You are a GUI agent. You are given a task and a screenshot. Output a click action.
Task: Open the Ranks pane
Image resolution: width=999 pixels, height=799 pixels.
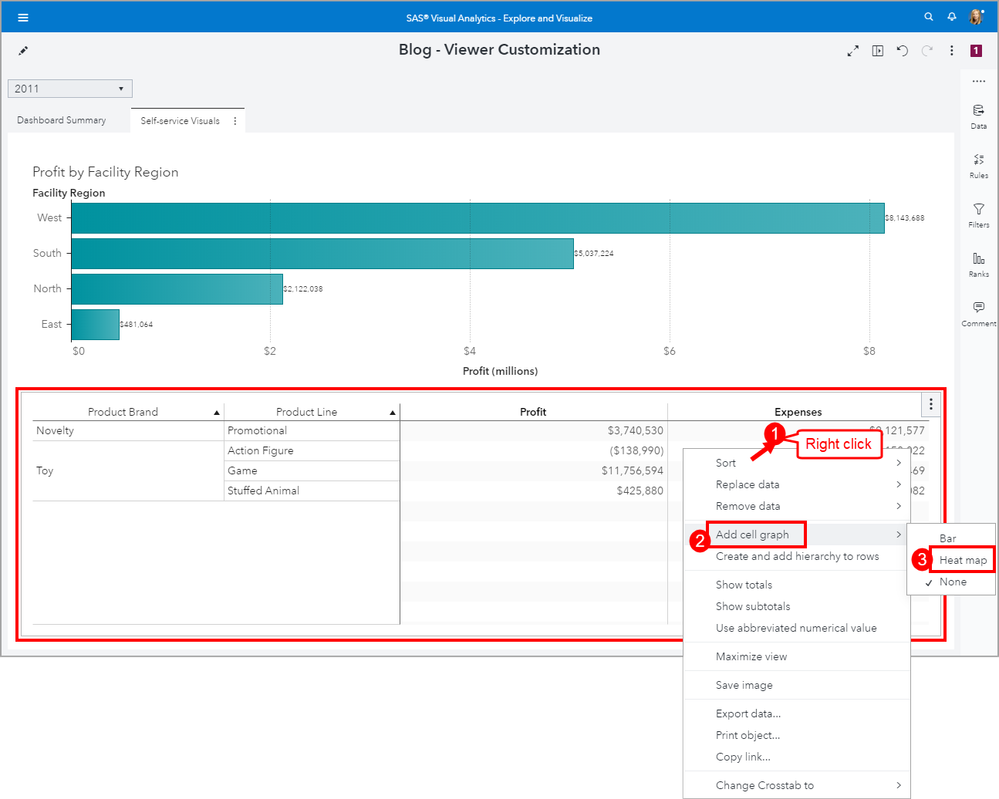(978, 263)
